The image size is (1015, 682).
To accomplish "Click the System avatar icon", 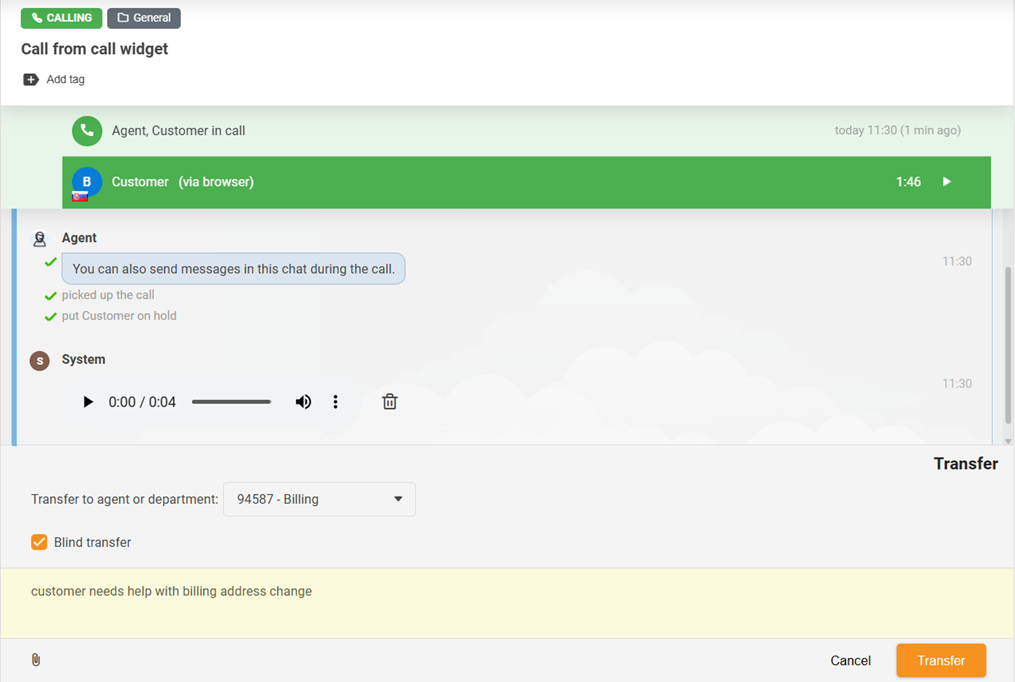I will (39, 360).
